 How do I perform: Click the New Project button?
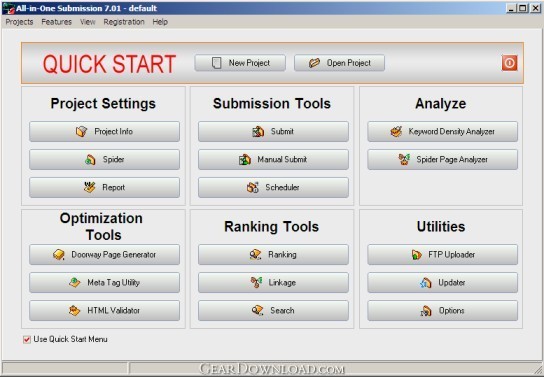(x=240, y=63)
